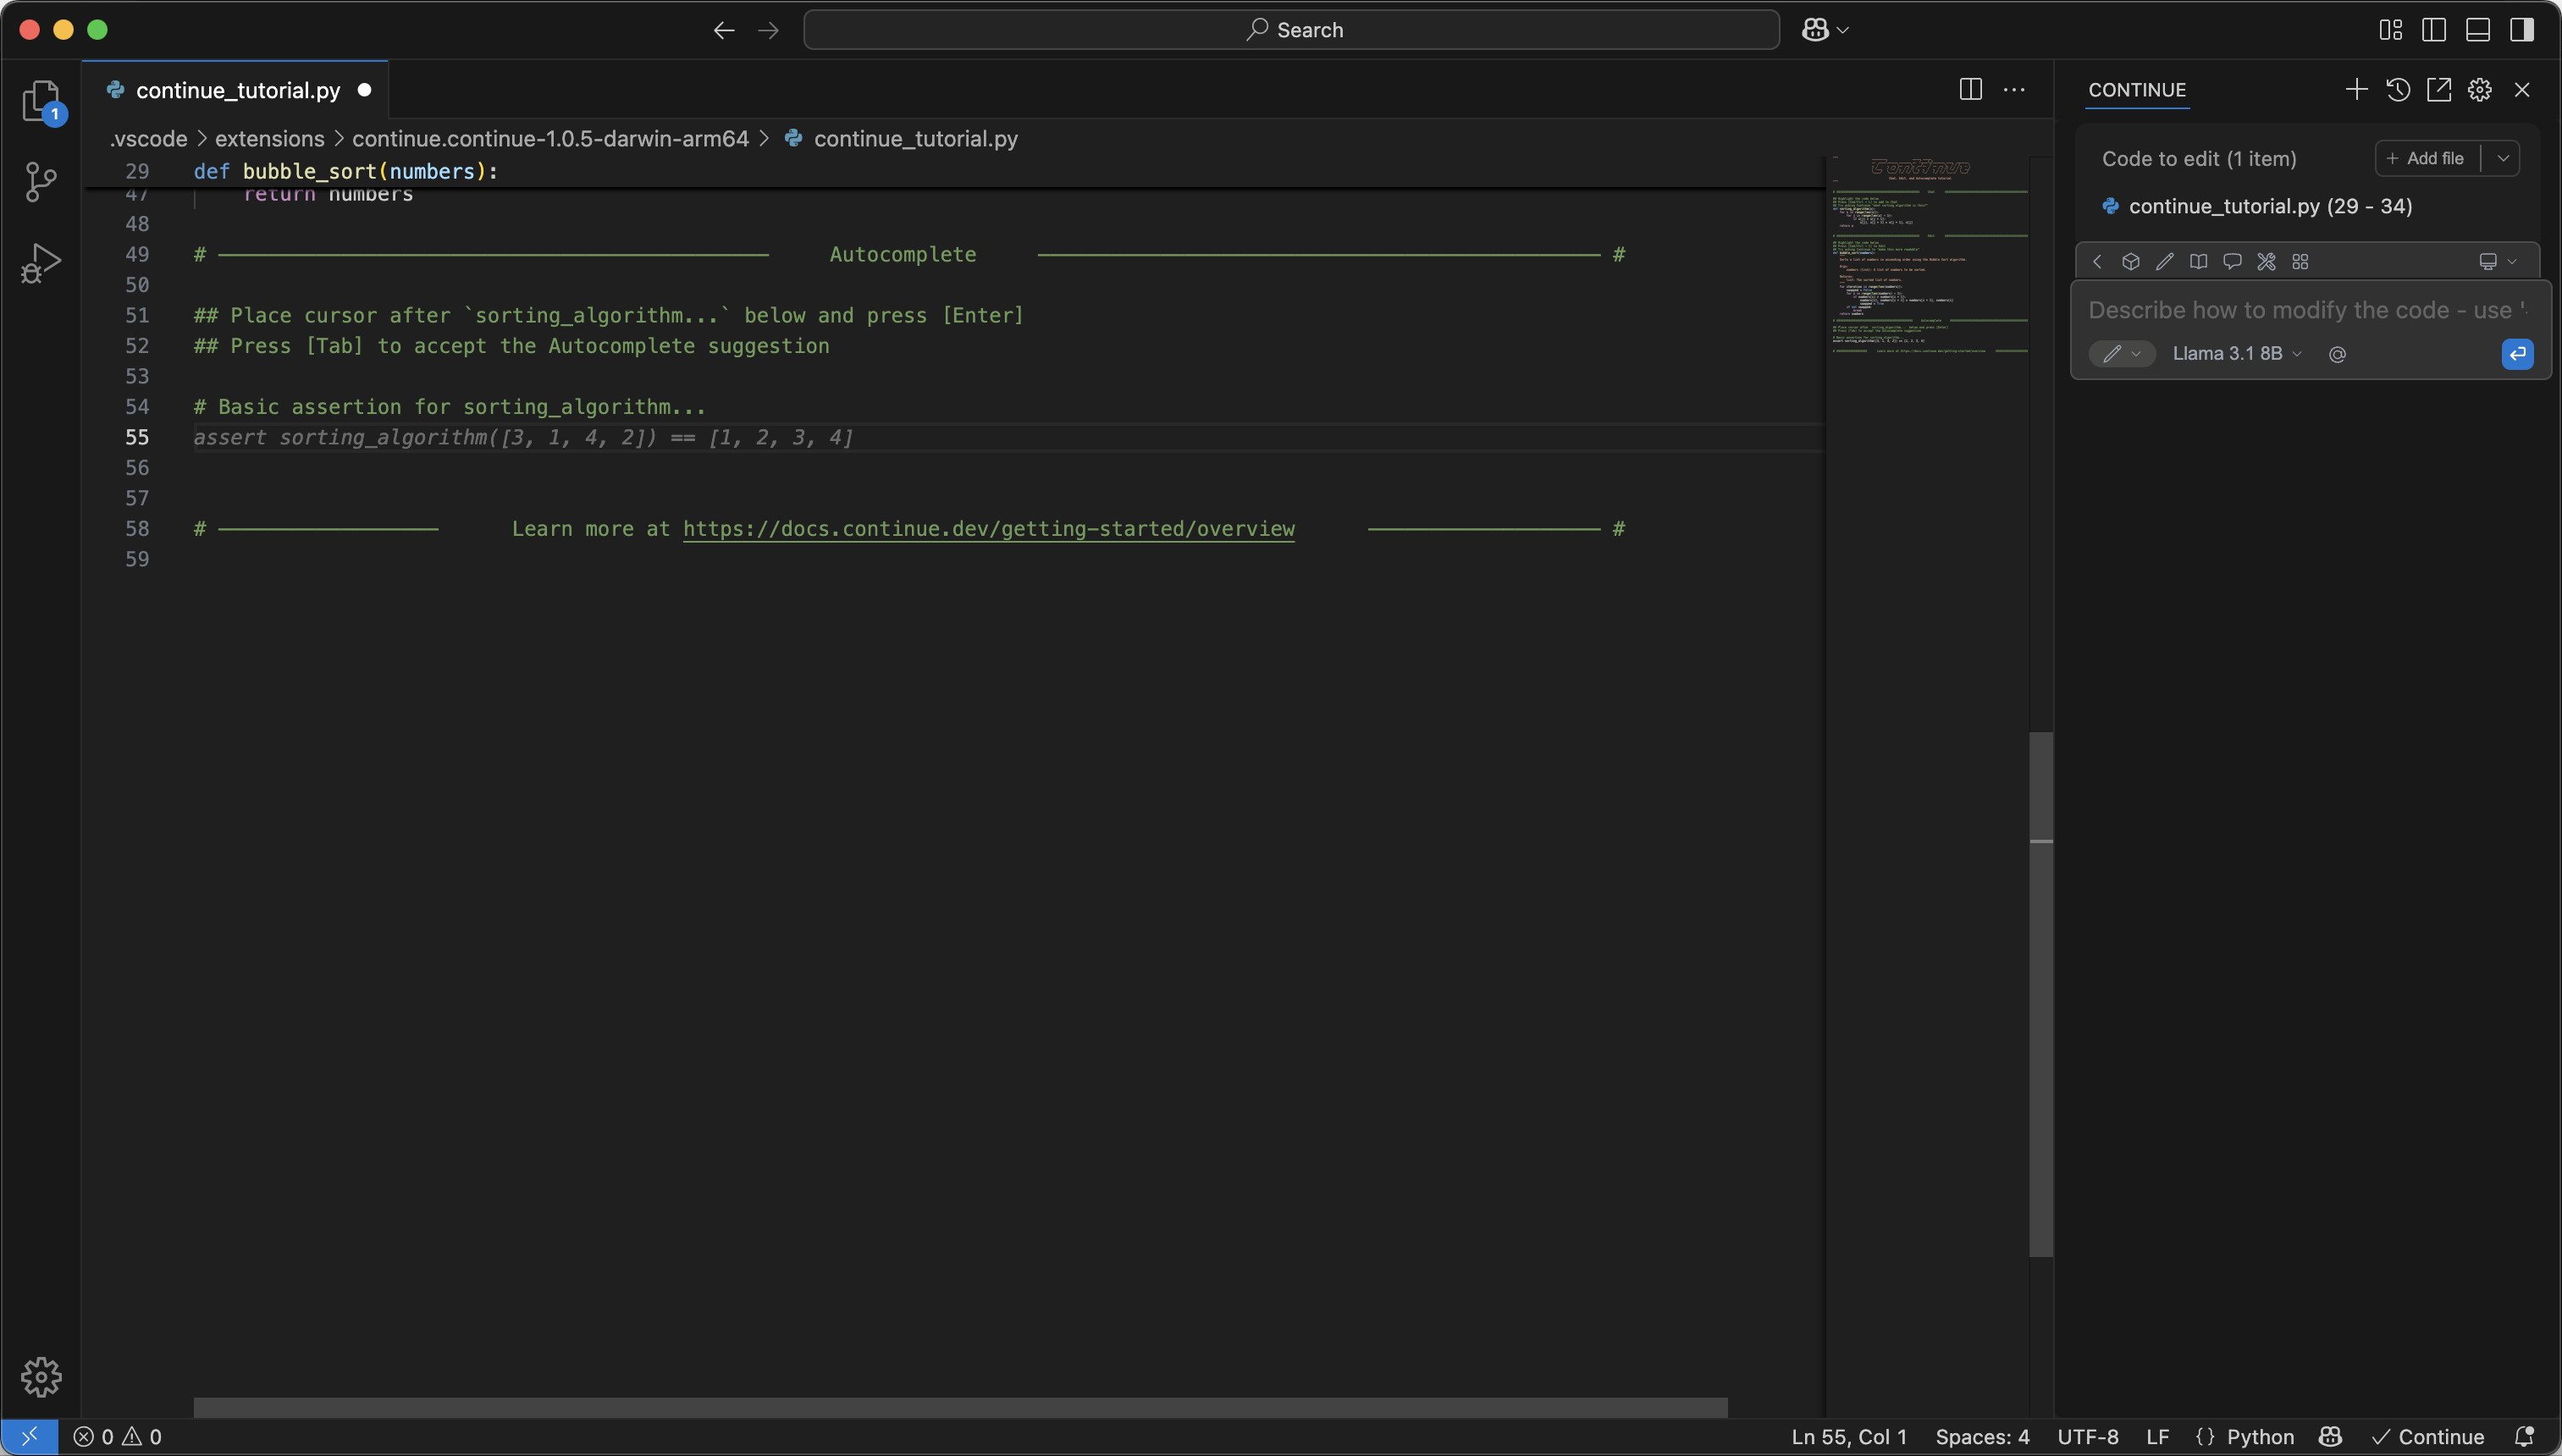The width and height of the screenshot is (2562, 1456).
Task: Collapse toolbar with back chevron in Continue
Action: (x=2097, y=262)
